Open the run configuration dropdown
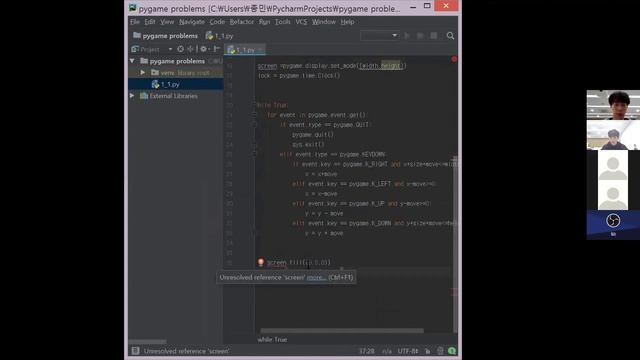640x360 pixels. [x=379, y=36]
